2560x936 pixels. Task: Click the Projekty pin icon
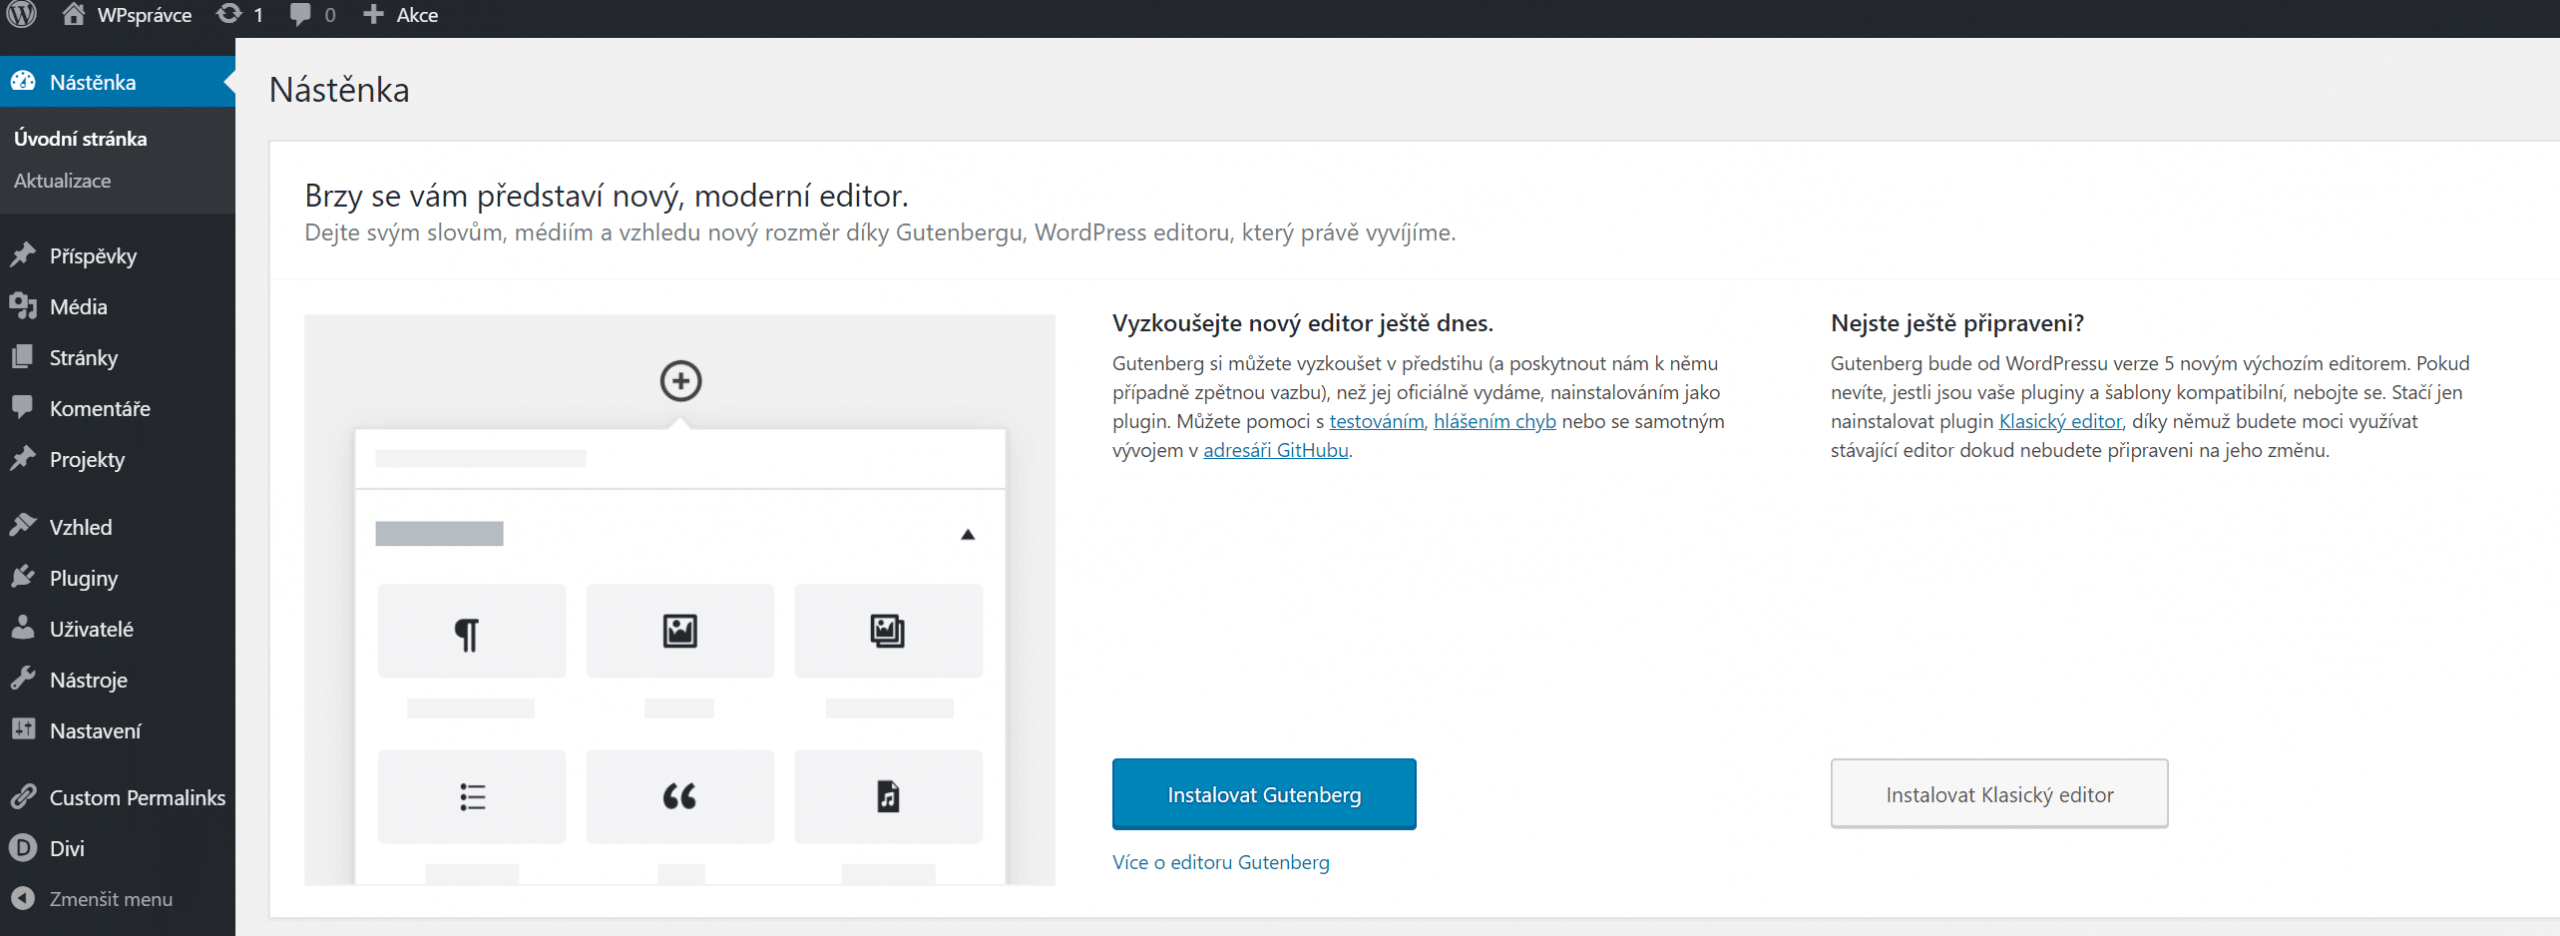coord(23,459)
